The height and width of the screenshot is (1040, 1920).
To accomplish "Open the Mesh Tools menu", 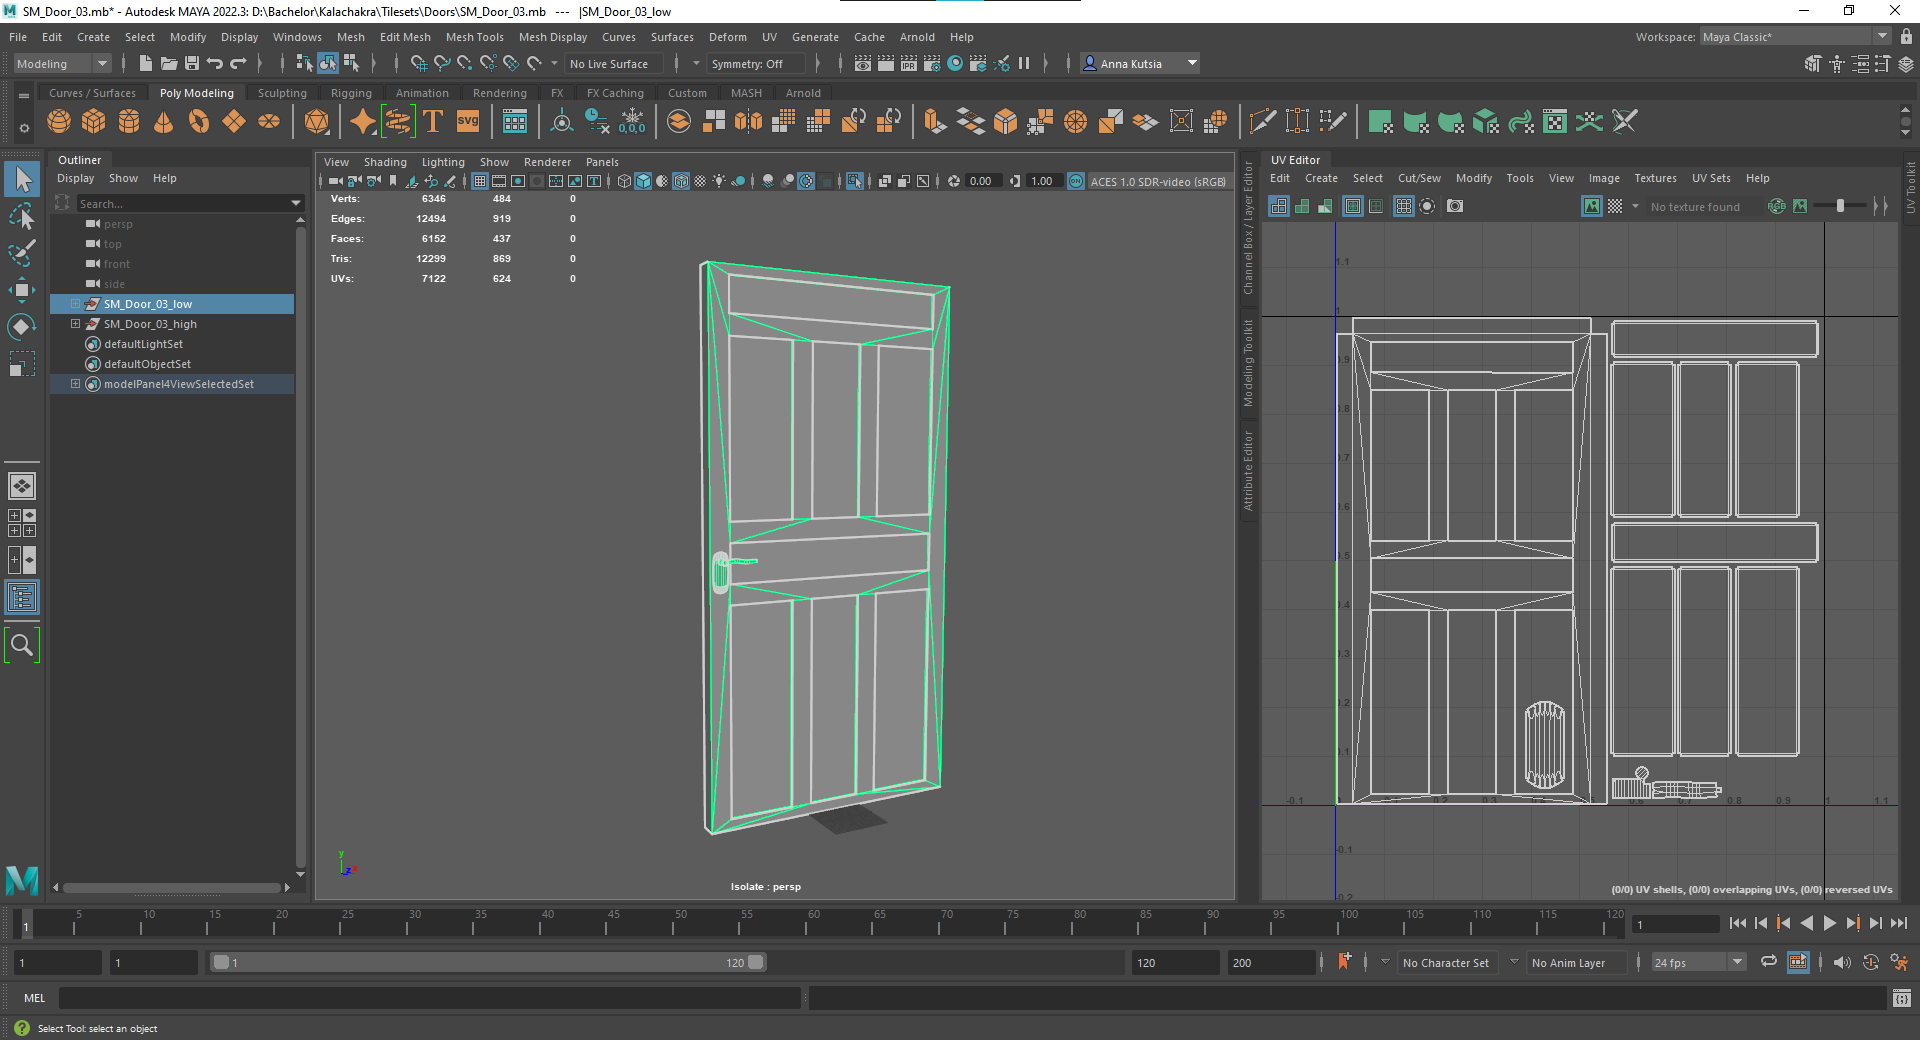I will click(x=474, y=37).
